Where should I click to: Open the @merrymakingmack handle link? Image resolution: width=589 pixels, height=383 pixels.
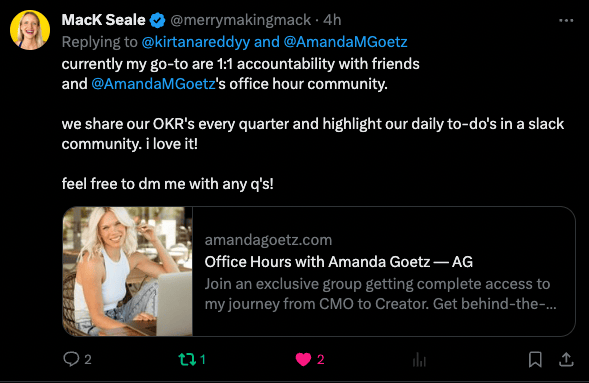pos(240,20)
